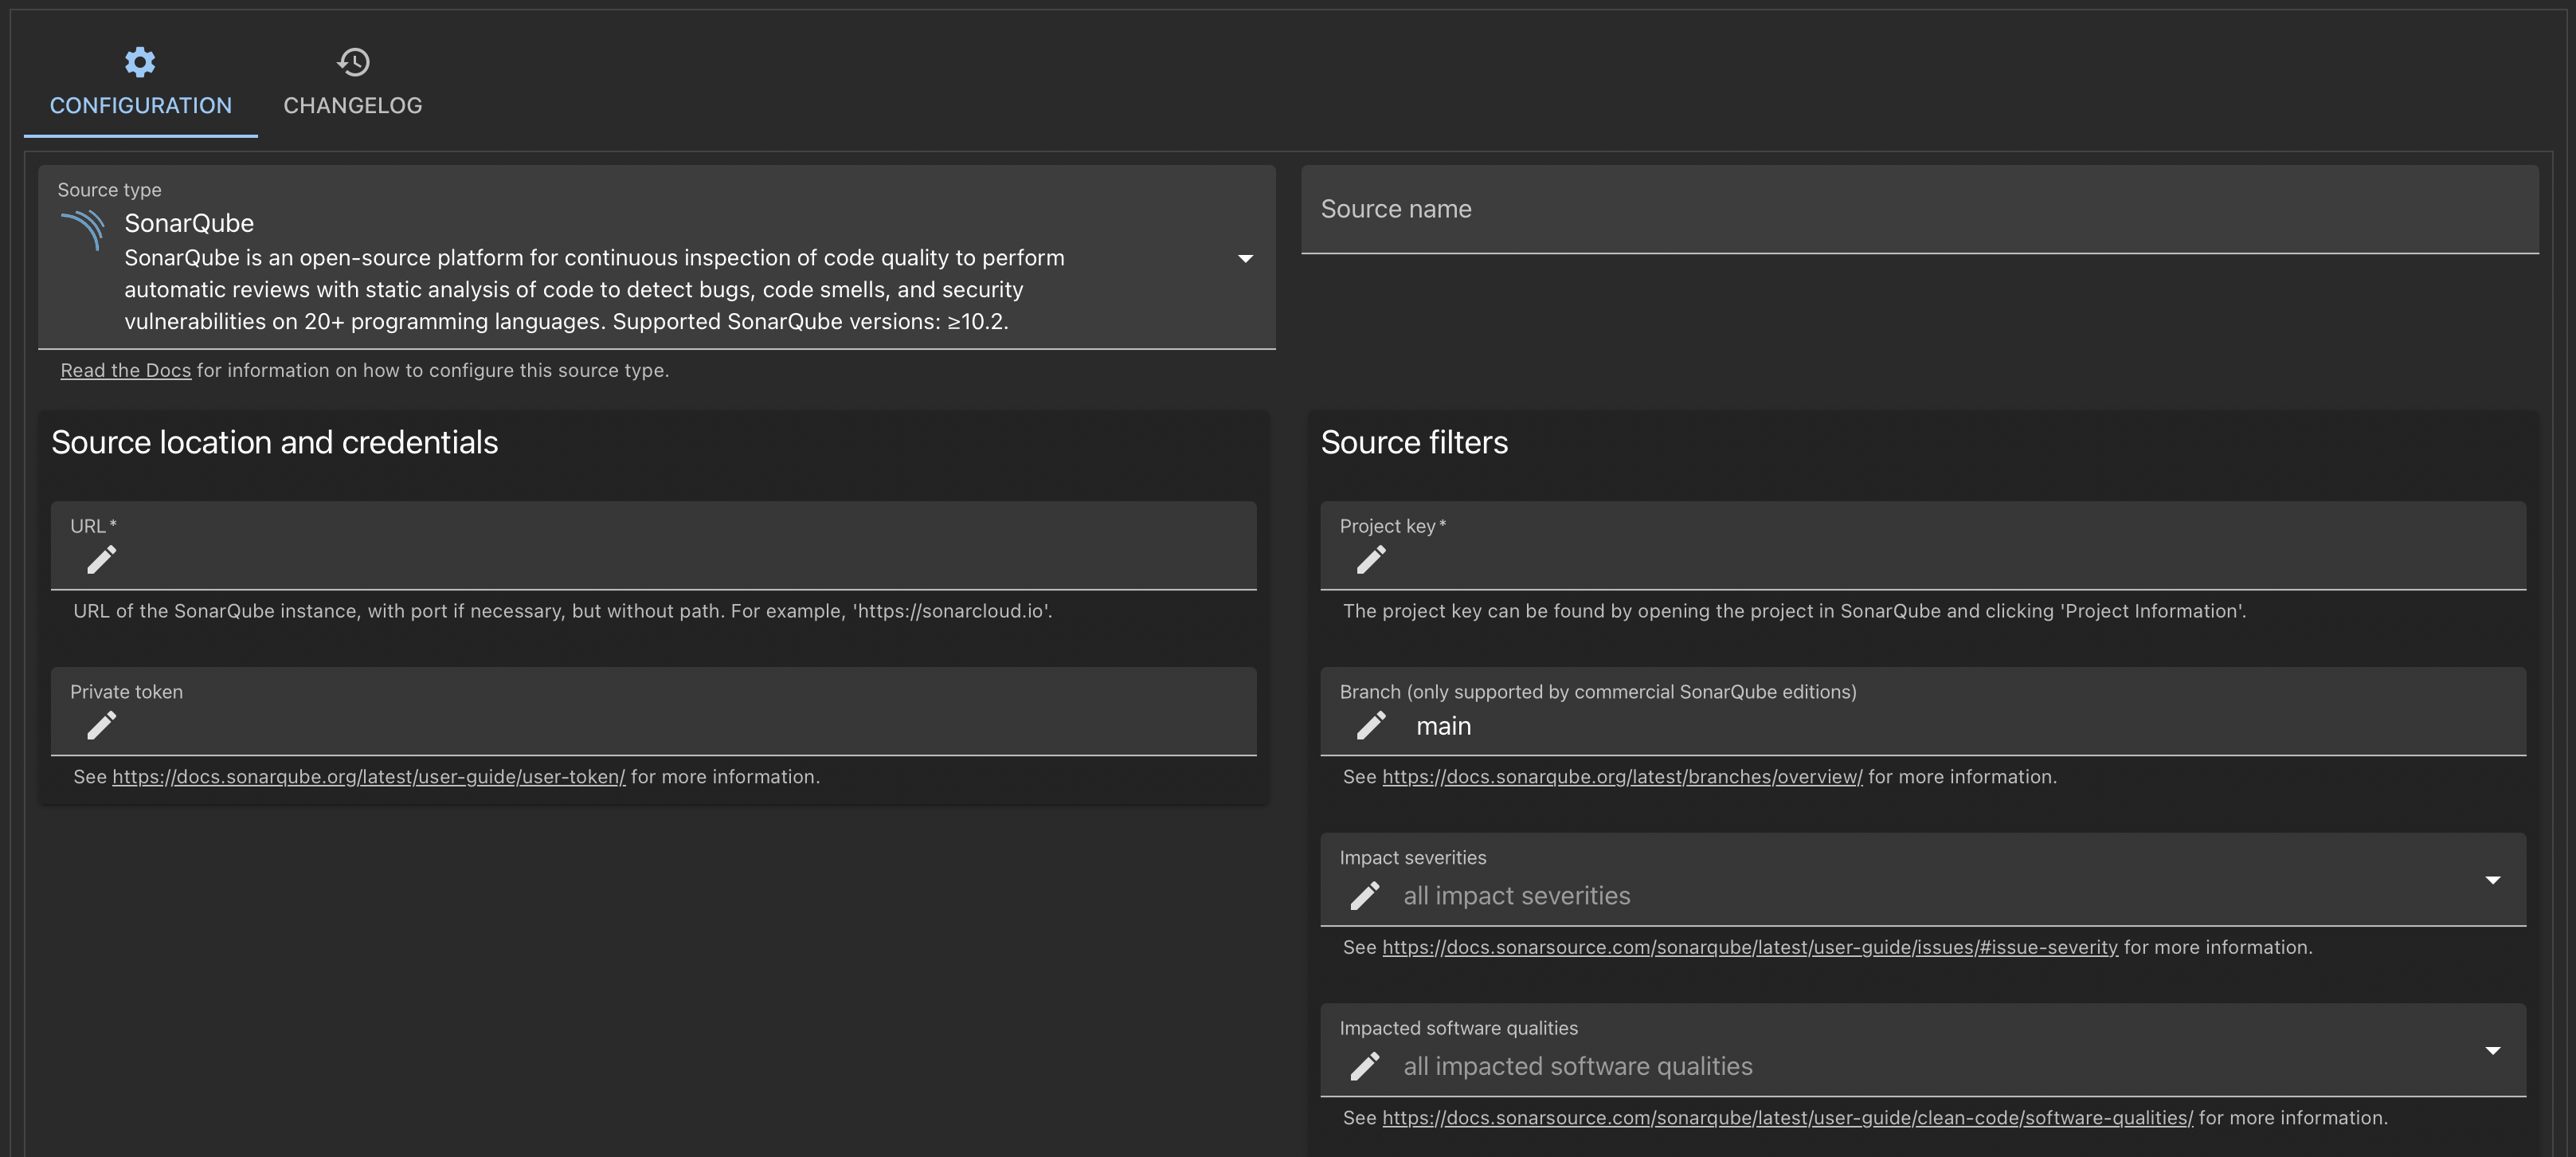Click the Branch field value 'main'

pos(1443,726)
